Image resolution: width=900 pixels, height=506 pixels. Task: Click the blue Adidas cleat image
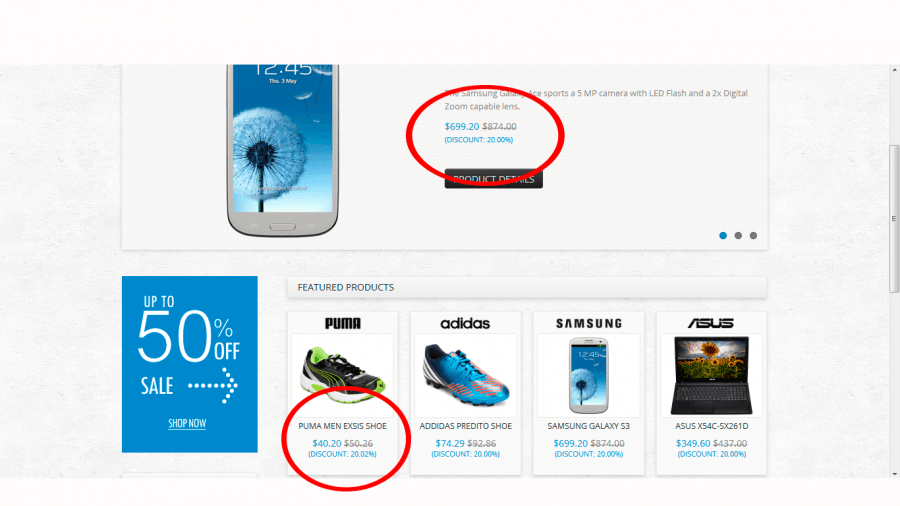465,375
